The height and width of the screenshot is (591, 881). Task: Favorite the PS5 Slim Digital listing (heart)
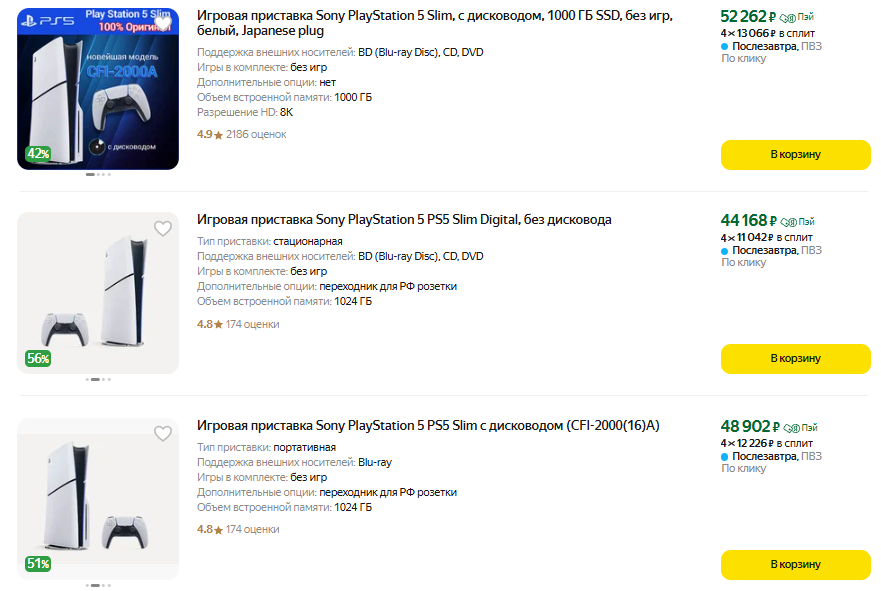163,229
